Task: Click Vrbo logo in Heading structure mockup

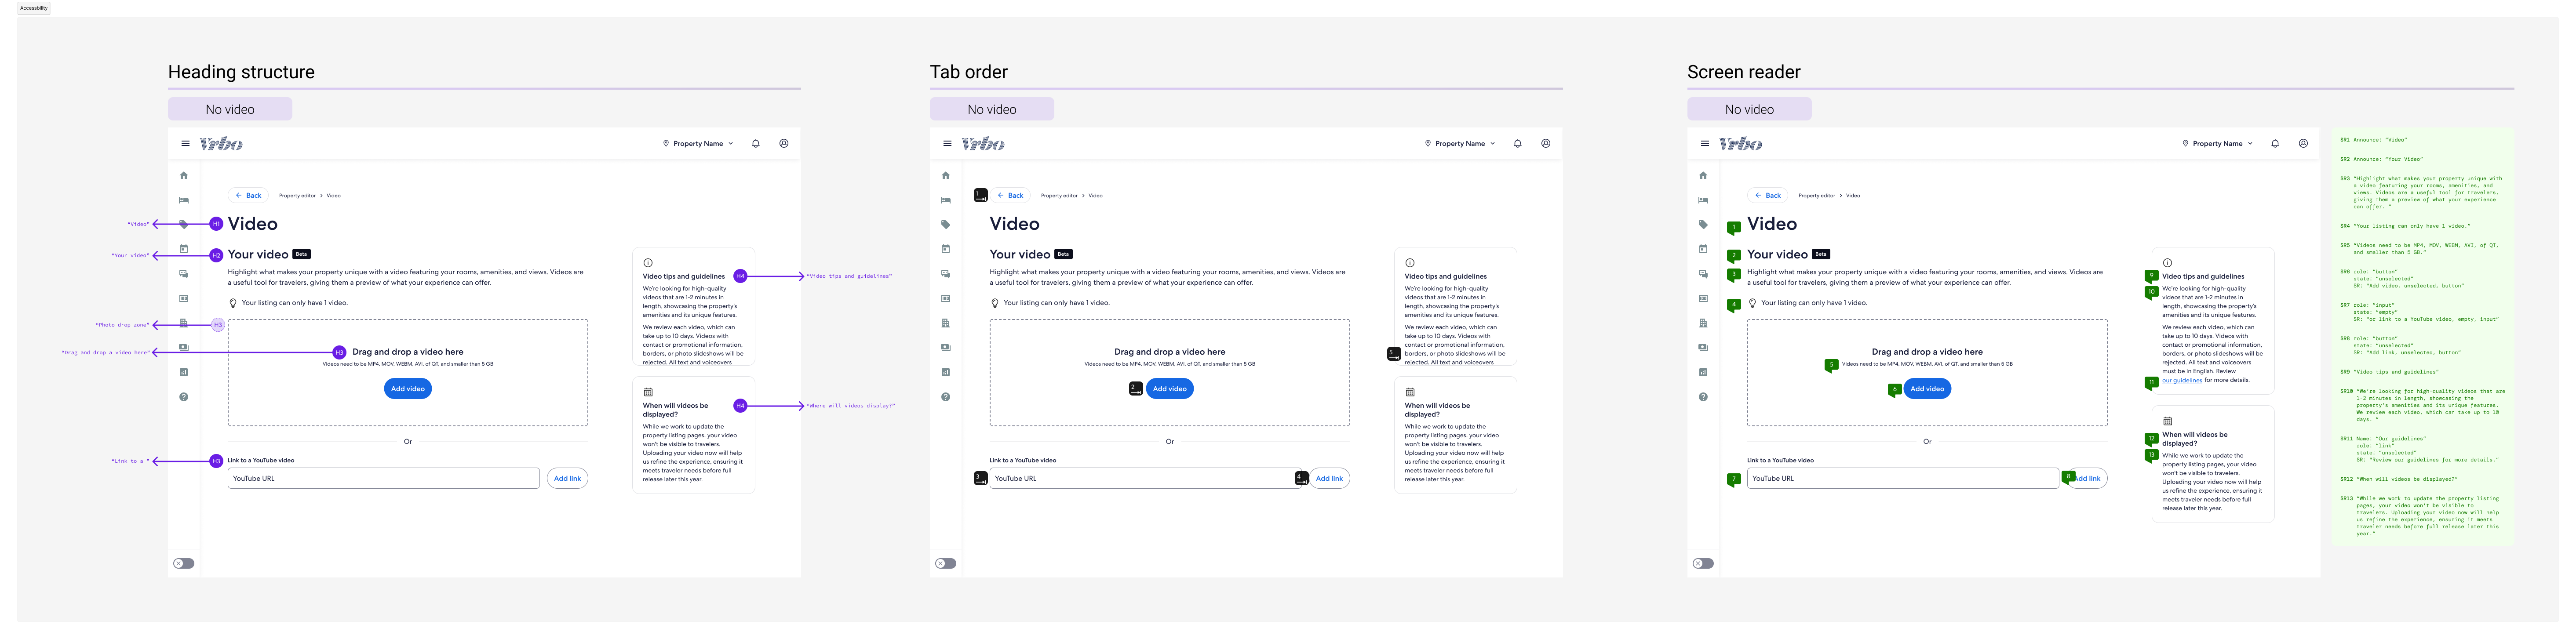Action: coord(221,144)
